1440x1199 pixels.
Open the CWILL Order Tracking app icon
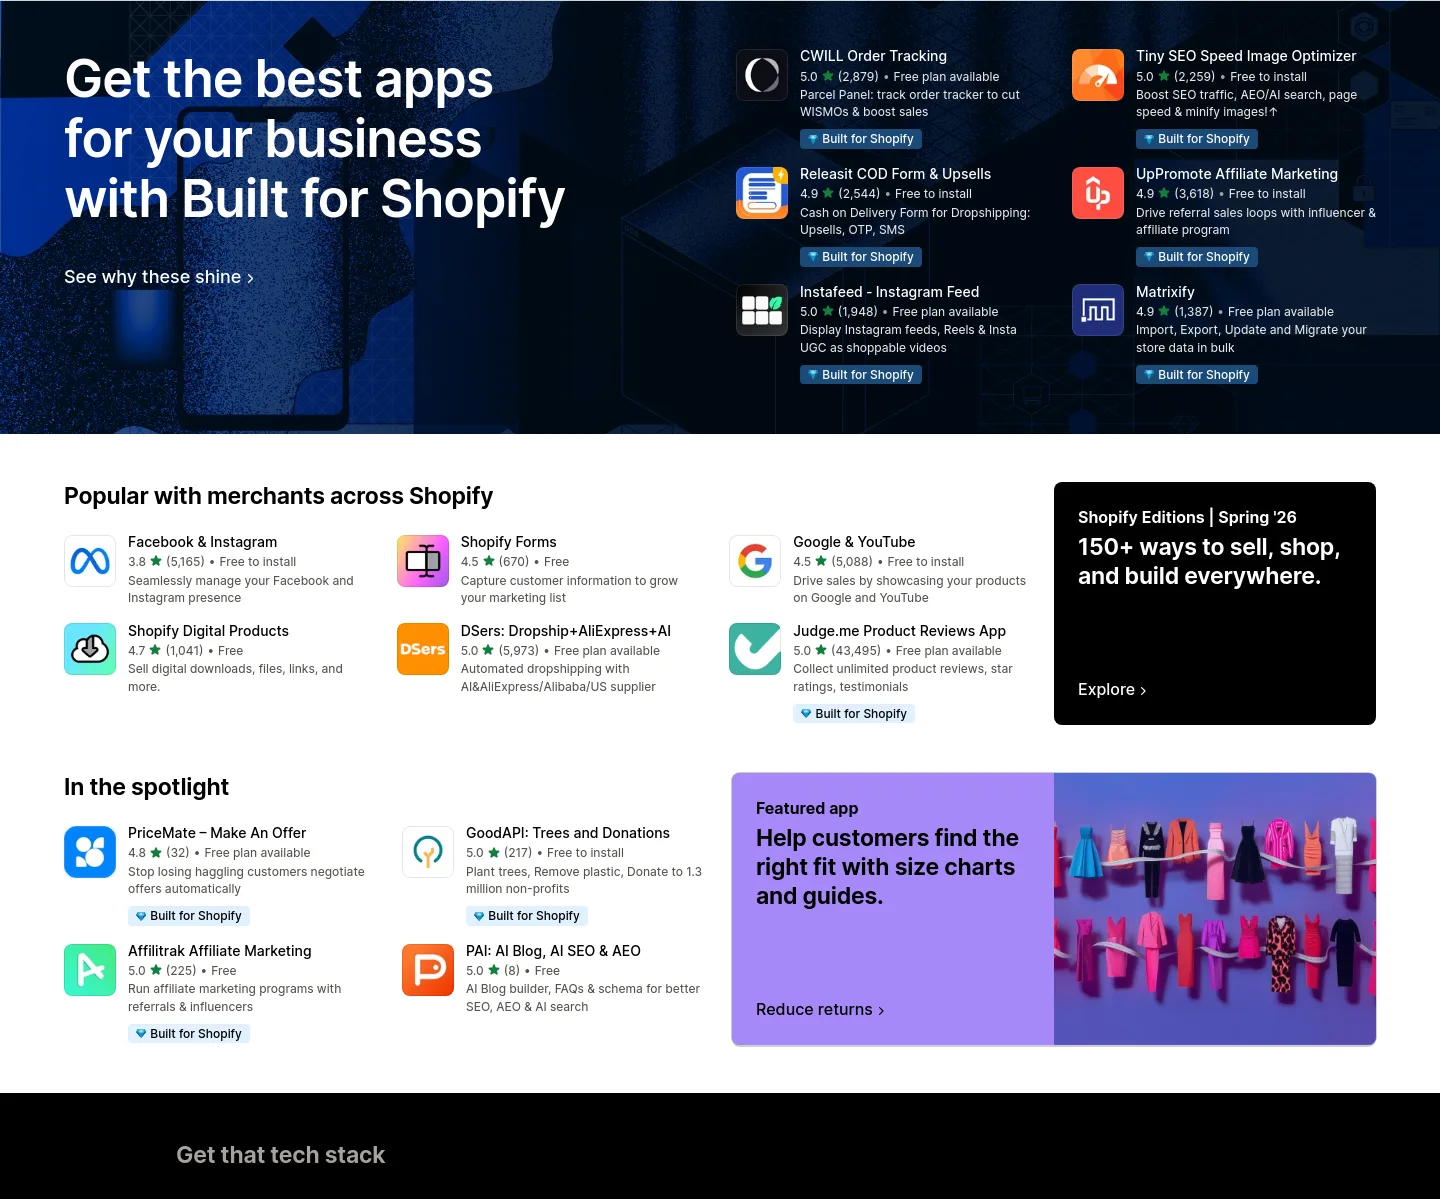pyautogui.click(x=762, y=75)
